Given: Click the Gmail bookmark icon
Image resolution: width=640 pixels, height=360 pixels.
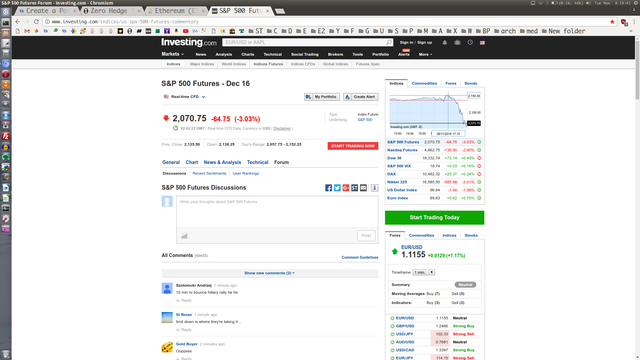Looking at the screenshot, I should point(27,31).
